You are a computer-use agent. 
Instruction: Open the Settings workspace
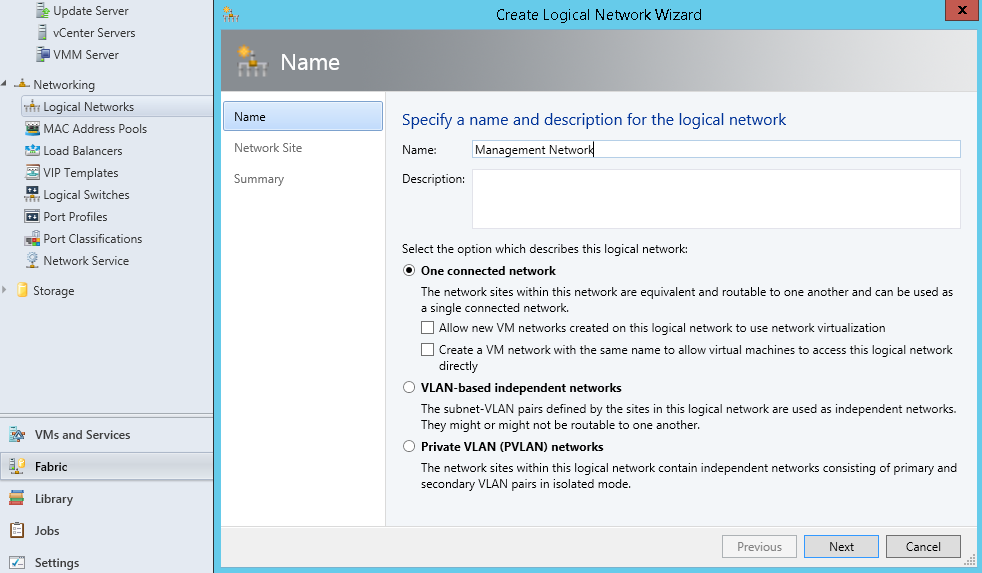(x=106, y=562)
